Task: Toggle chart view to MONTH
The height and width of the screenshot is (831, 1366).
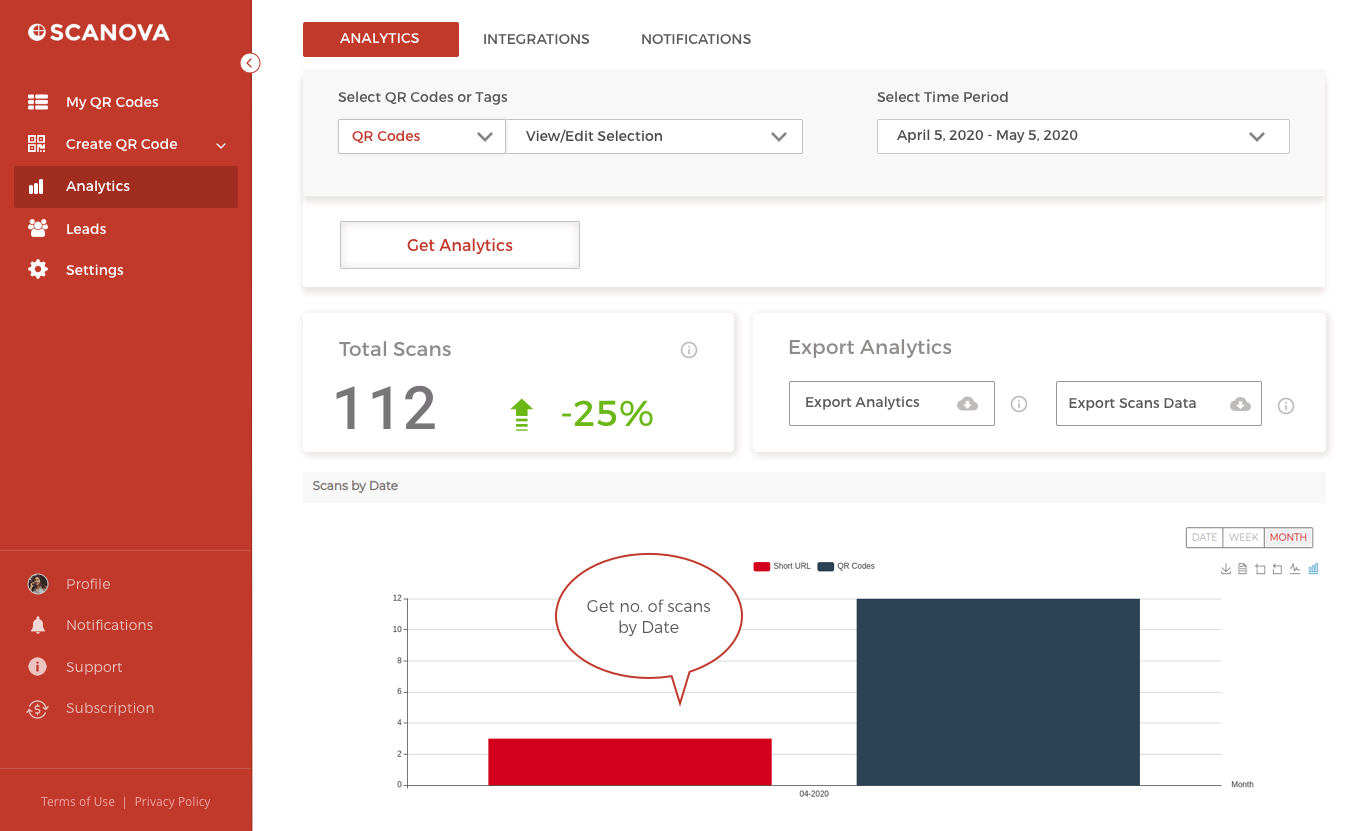Action: point(1288,537)
